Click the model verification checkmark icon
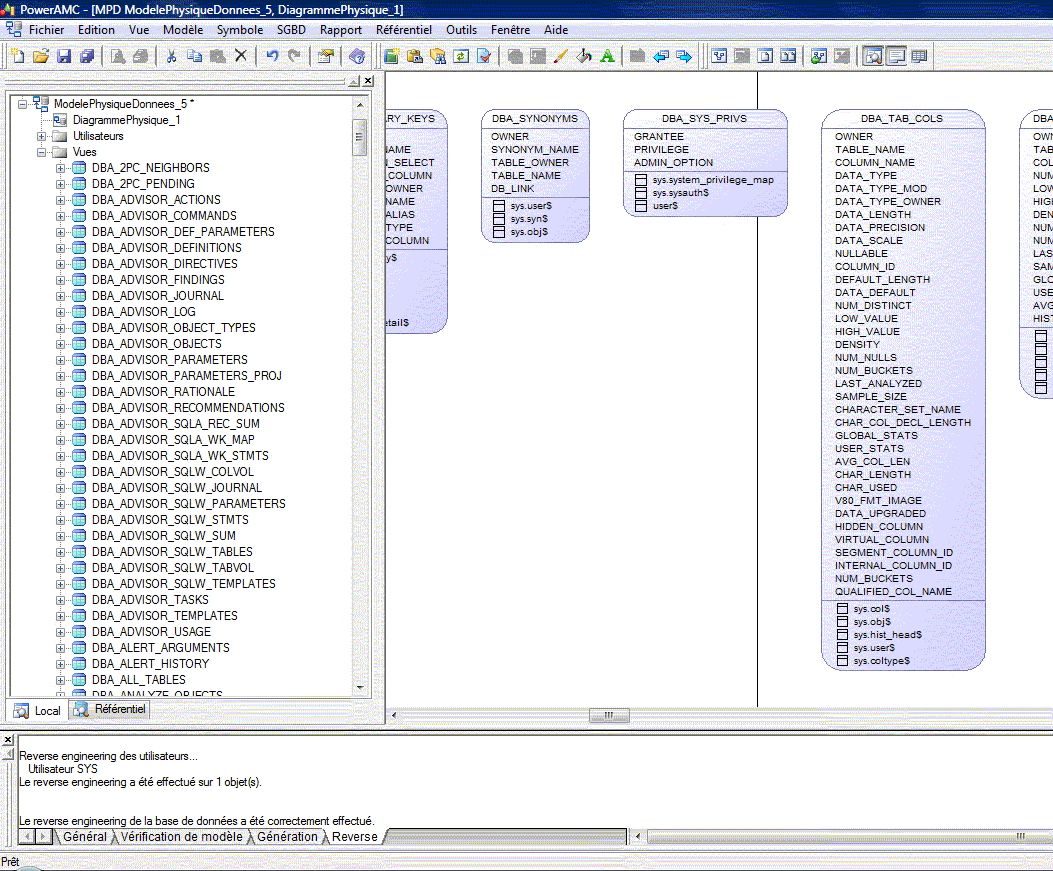This screenshot has height=871, width=1053. pos(484,56)
